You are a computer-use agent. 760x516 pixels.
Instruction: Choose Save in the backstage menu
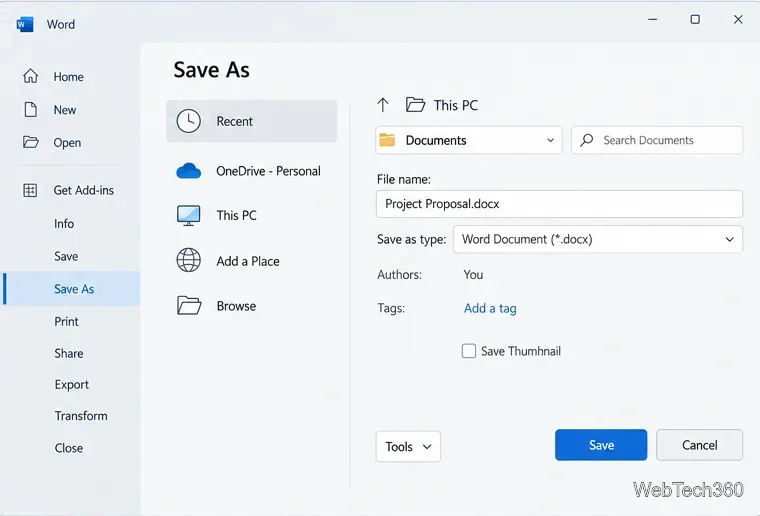66,256
